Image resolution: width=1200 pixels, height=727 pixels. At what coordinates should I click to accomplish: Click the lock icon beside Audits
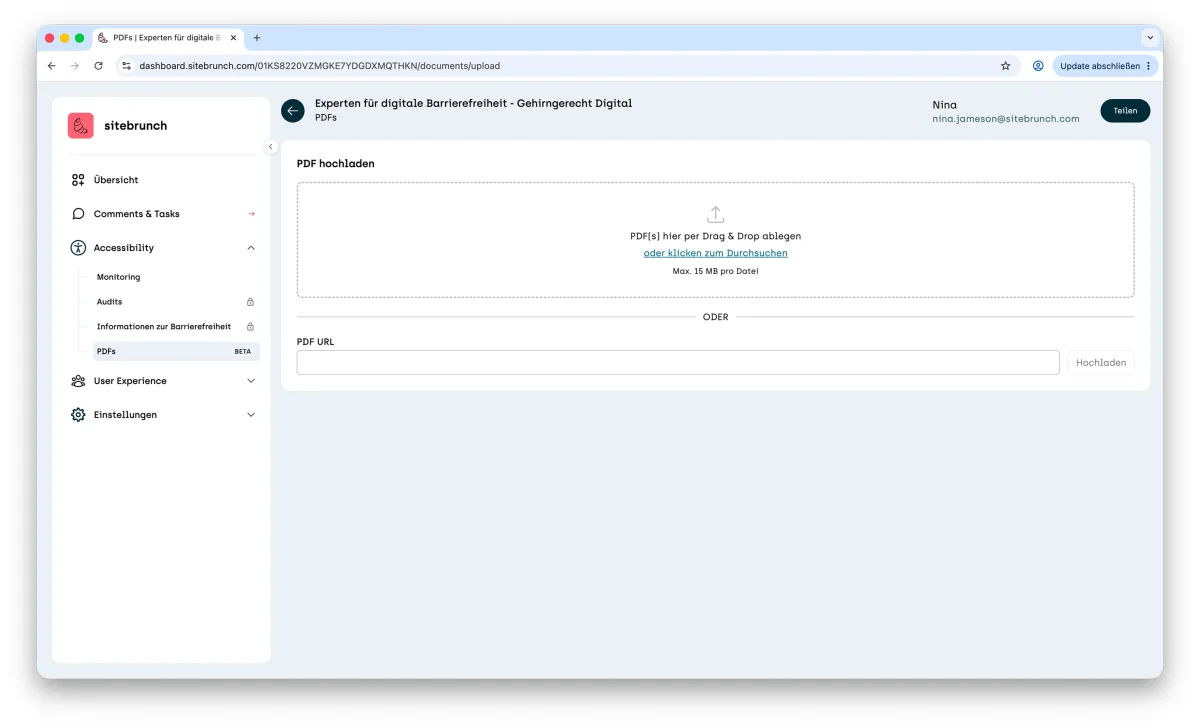(x=250, y=302)
